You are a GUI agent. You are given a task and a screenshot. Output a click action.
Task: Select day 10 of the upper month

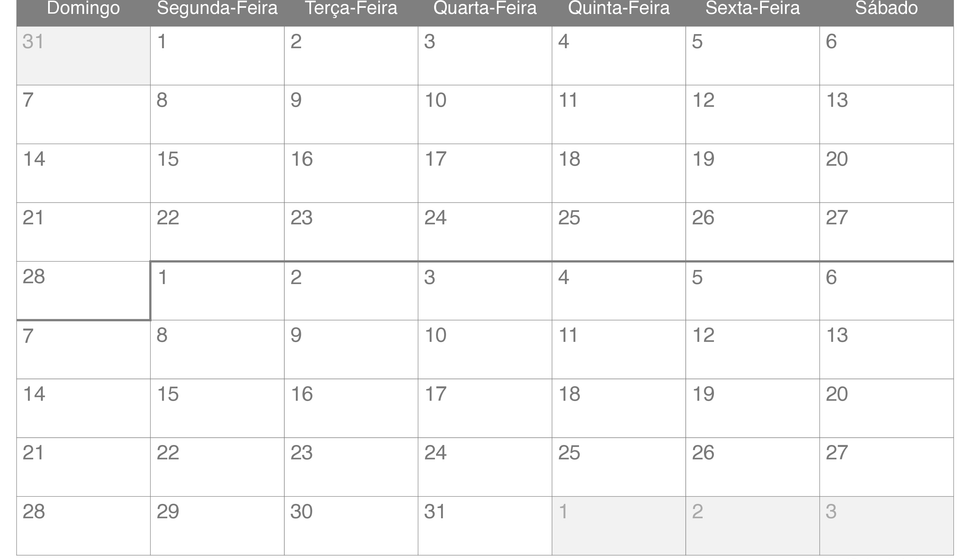485,114
